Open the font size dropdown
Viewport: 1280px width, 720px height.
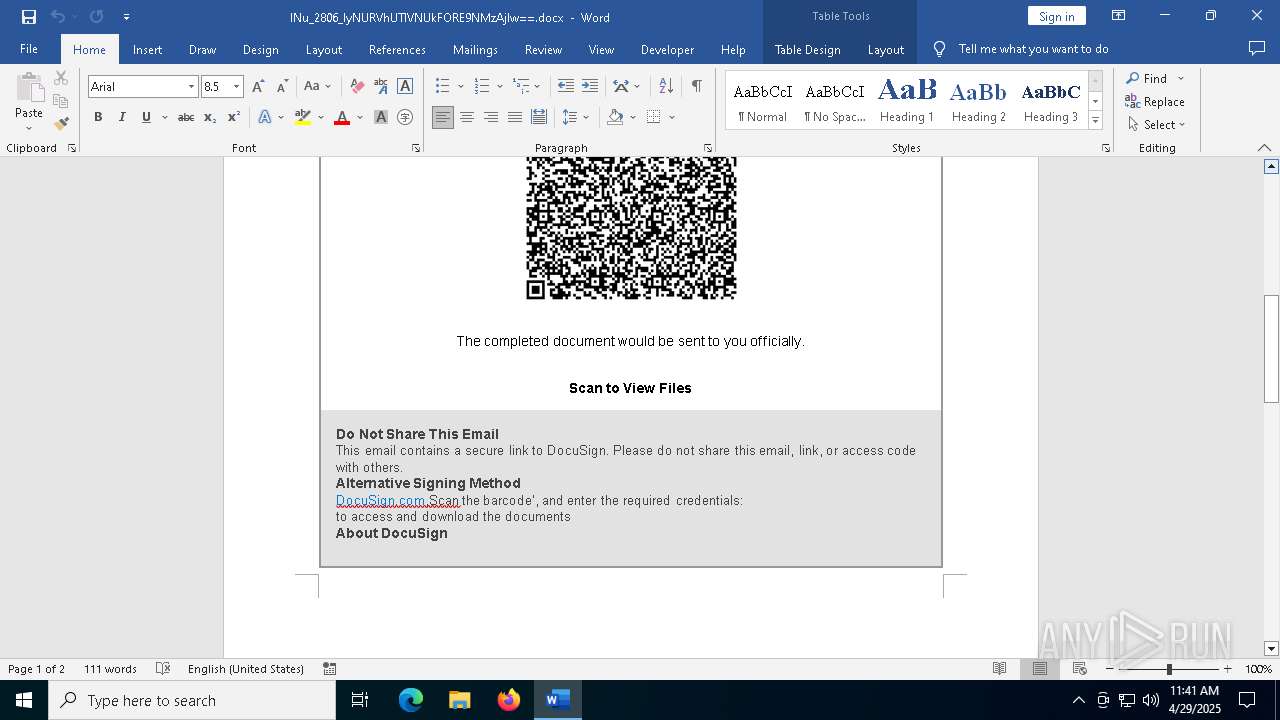[236, 87]
